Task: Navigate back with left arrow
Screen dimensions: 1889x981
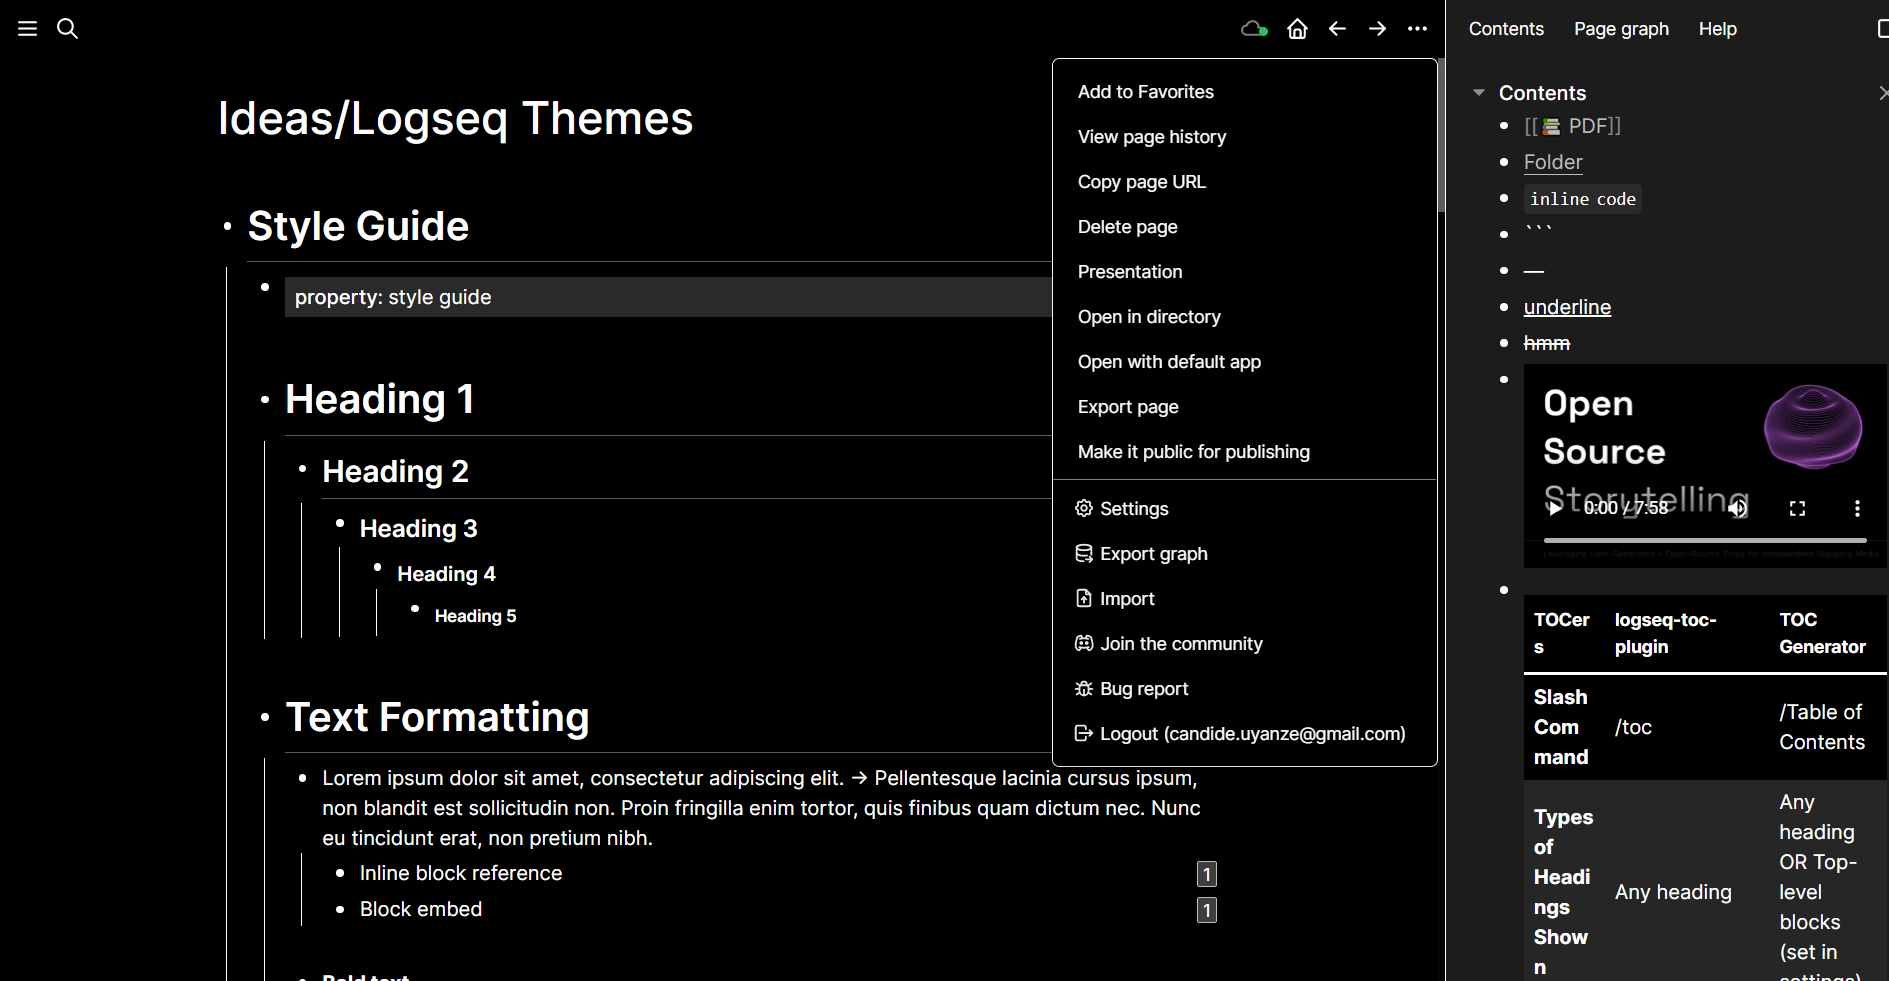Action: (x=1337, y=29)
